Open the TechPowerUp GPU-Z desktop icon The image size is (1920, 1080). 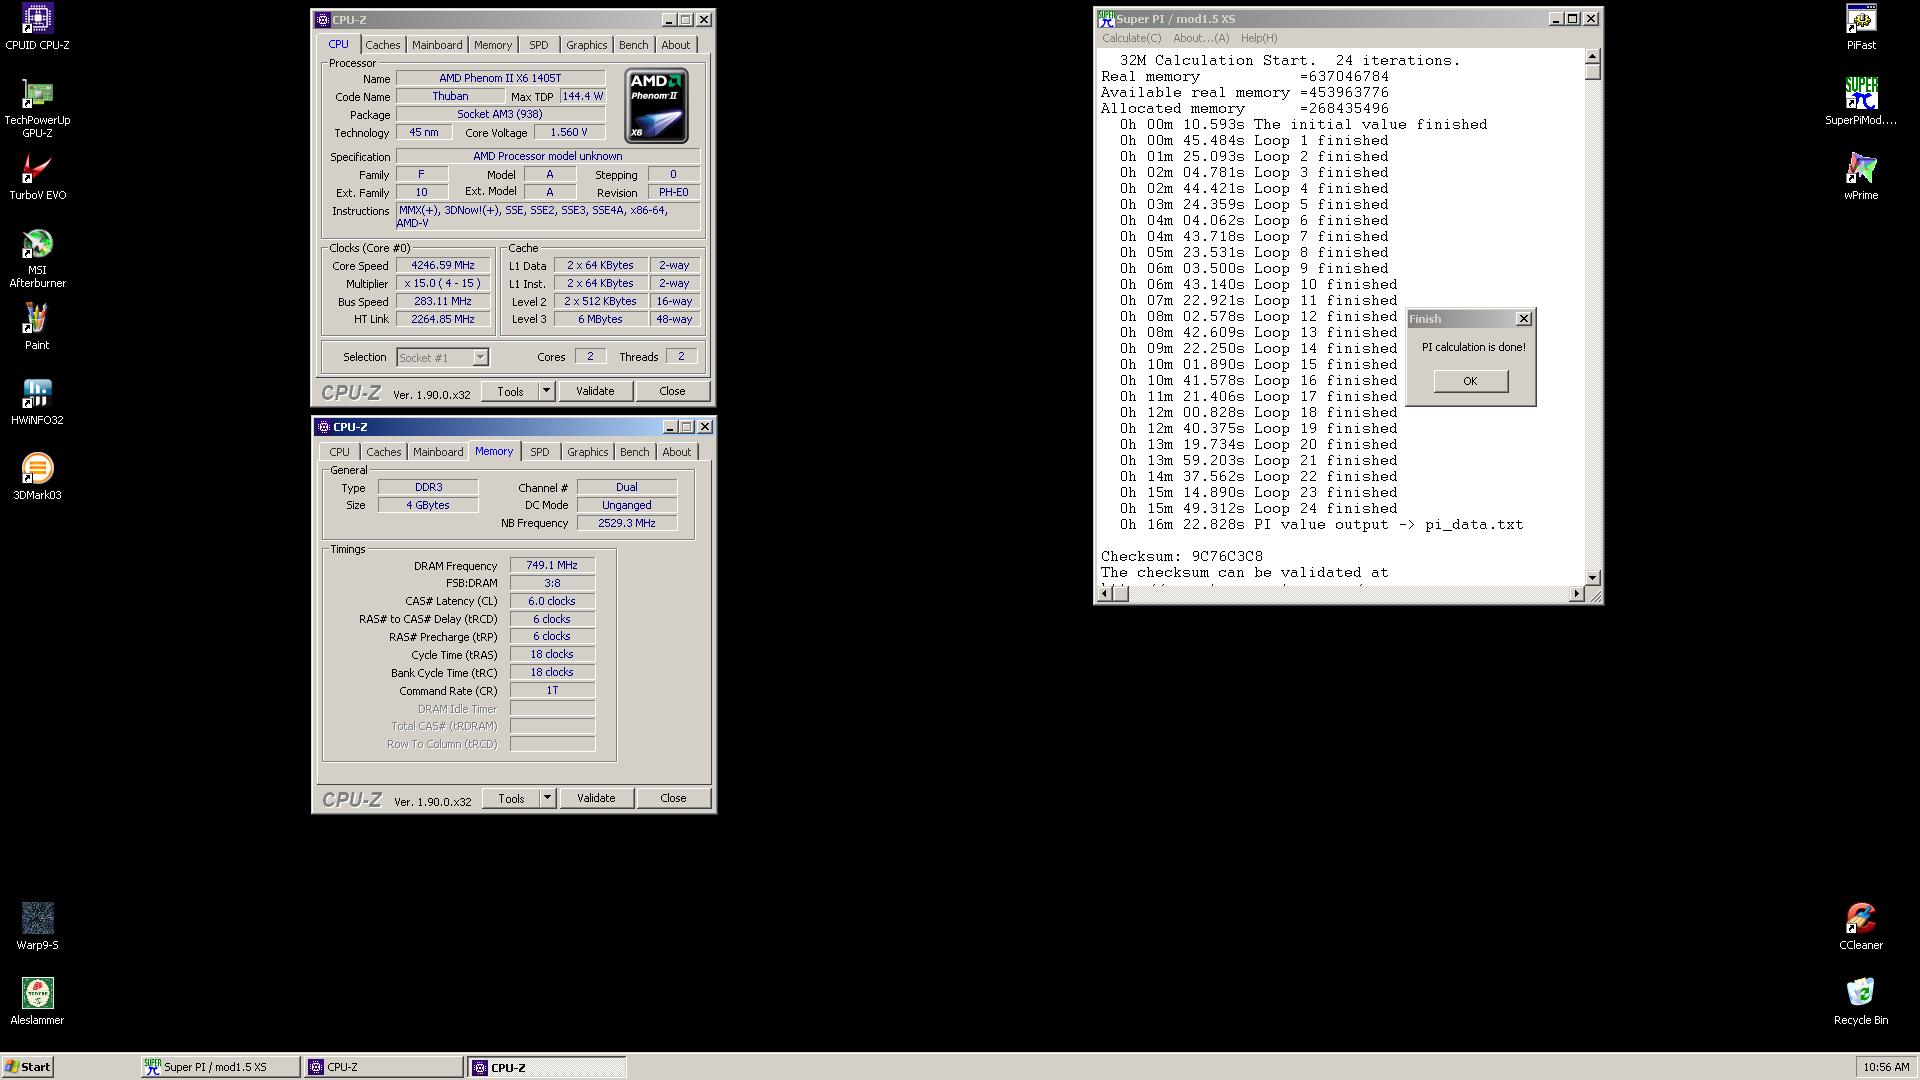click(x=37, y=108)
